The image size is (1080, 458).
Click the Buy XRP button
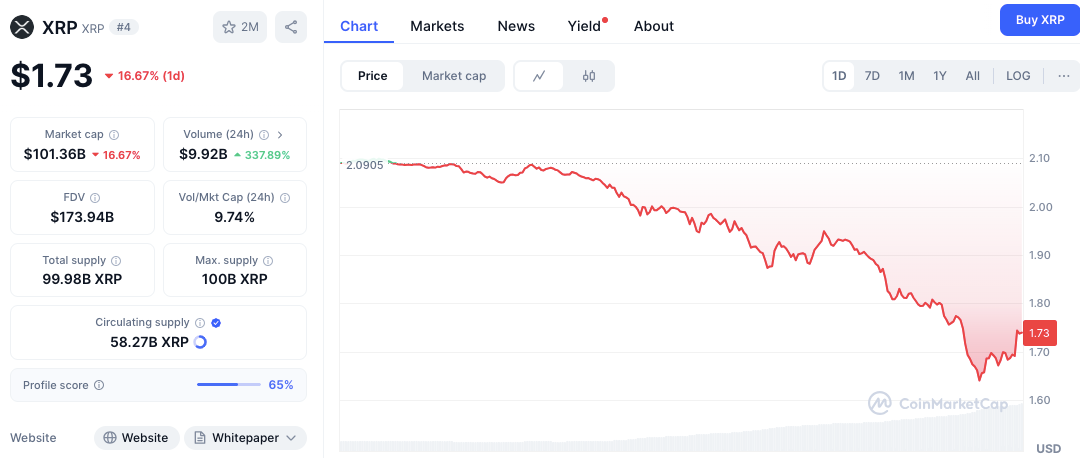1040,20
